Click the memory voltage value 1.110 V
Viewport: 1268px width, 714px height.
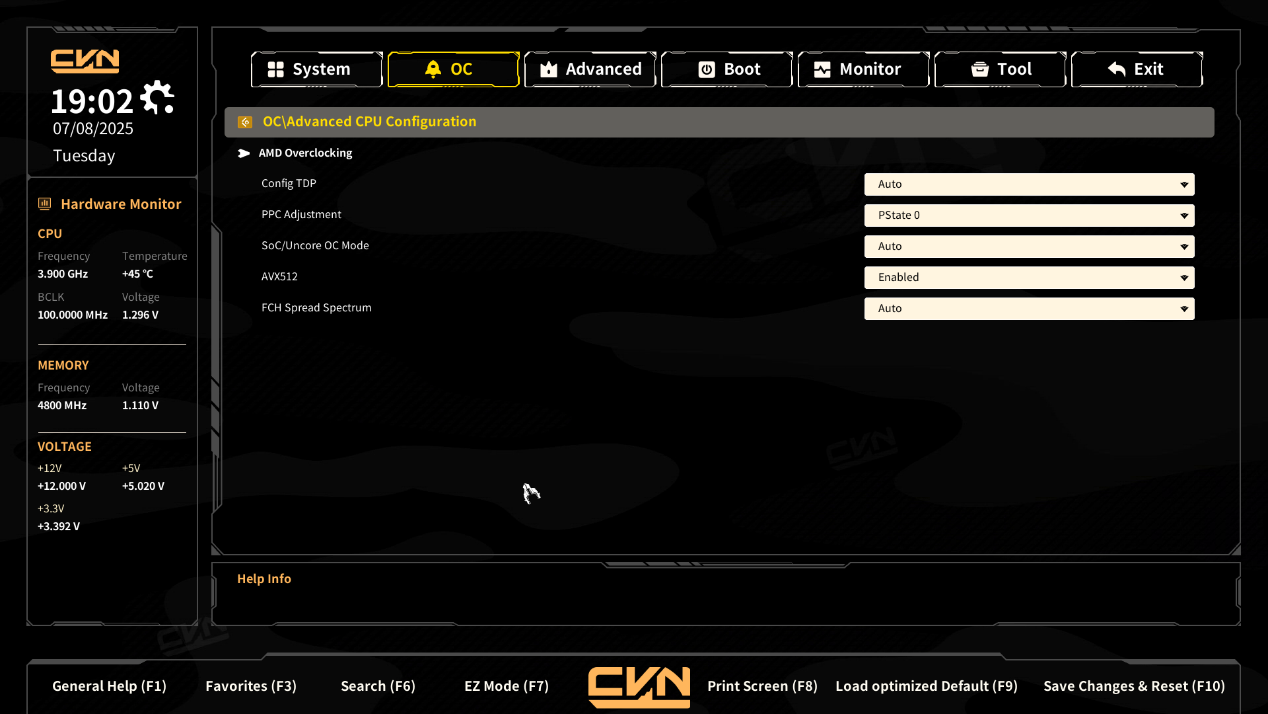(x=140, y=406)
